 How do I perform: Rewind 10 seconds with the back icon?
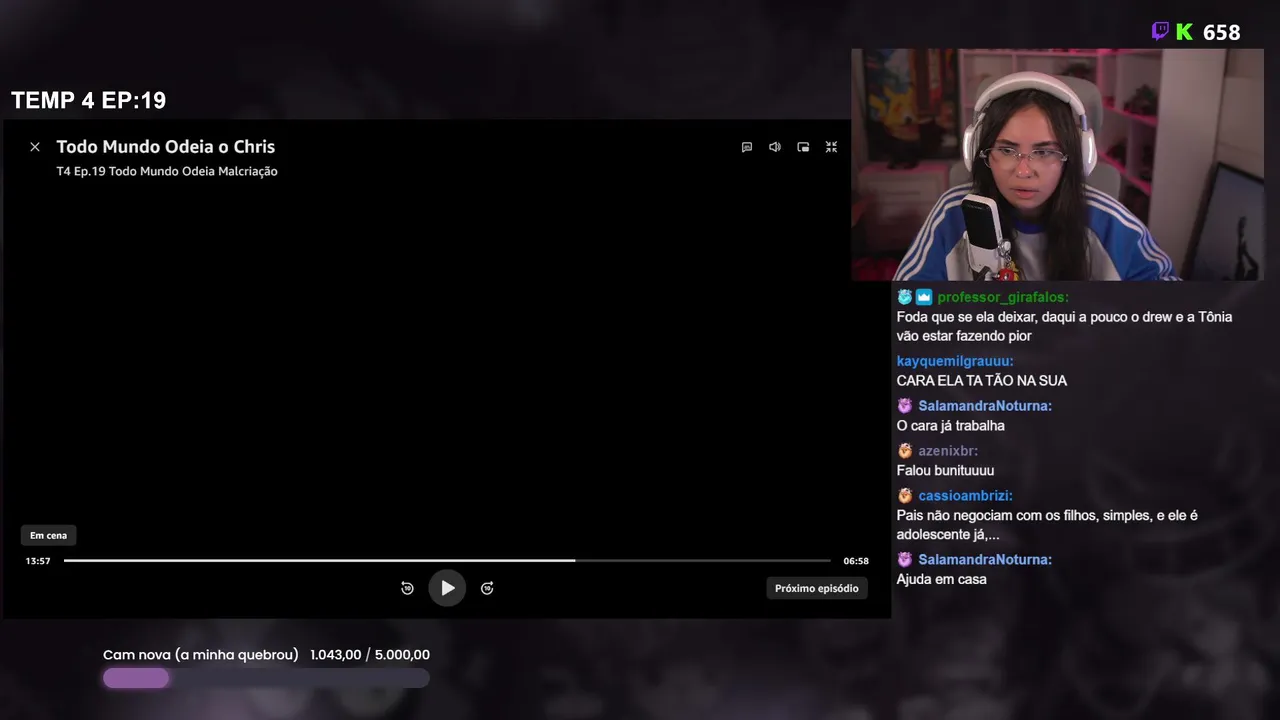407,588
